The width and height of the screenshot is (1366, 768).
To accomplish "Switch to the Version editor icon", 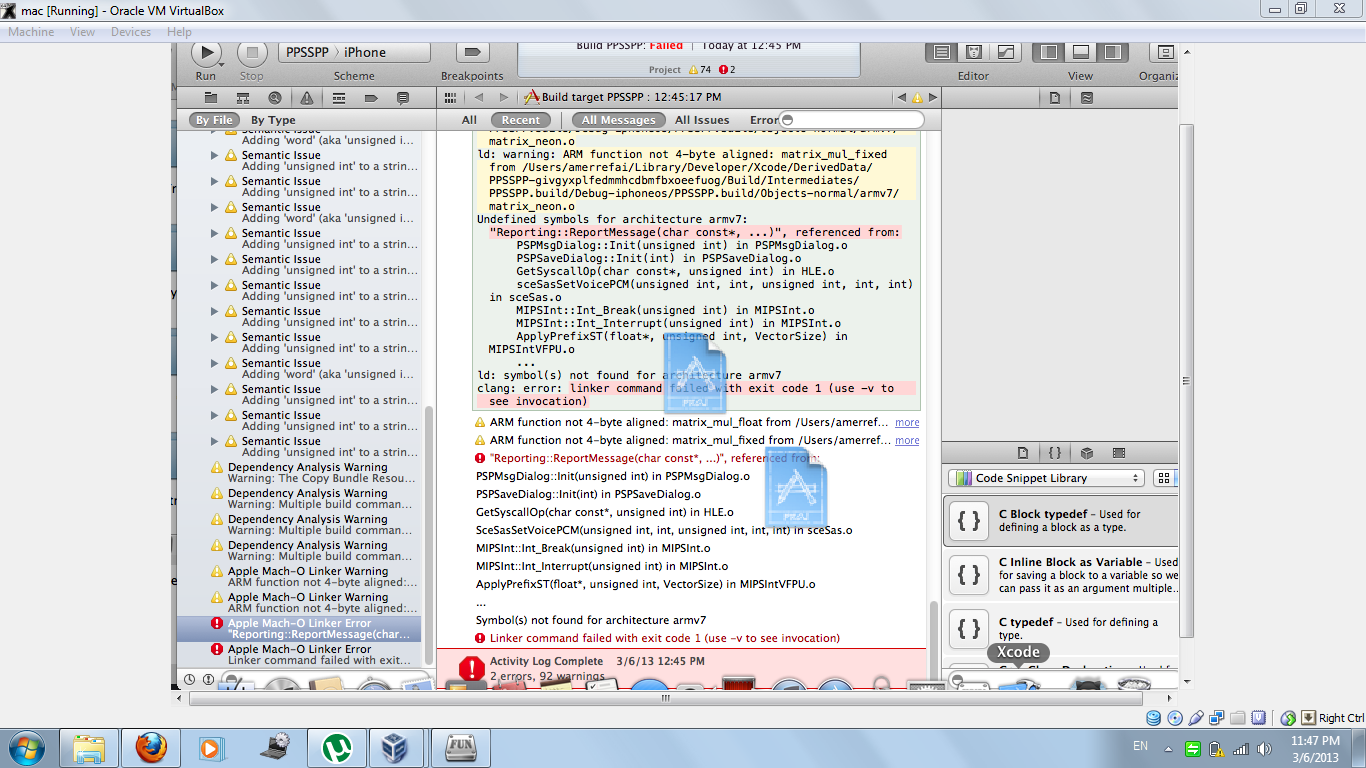I will [1006, 52].
